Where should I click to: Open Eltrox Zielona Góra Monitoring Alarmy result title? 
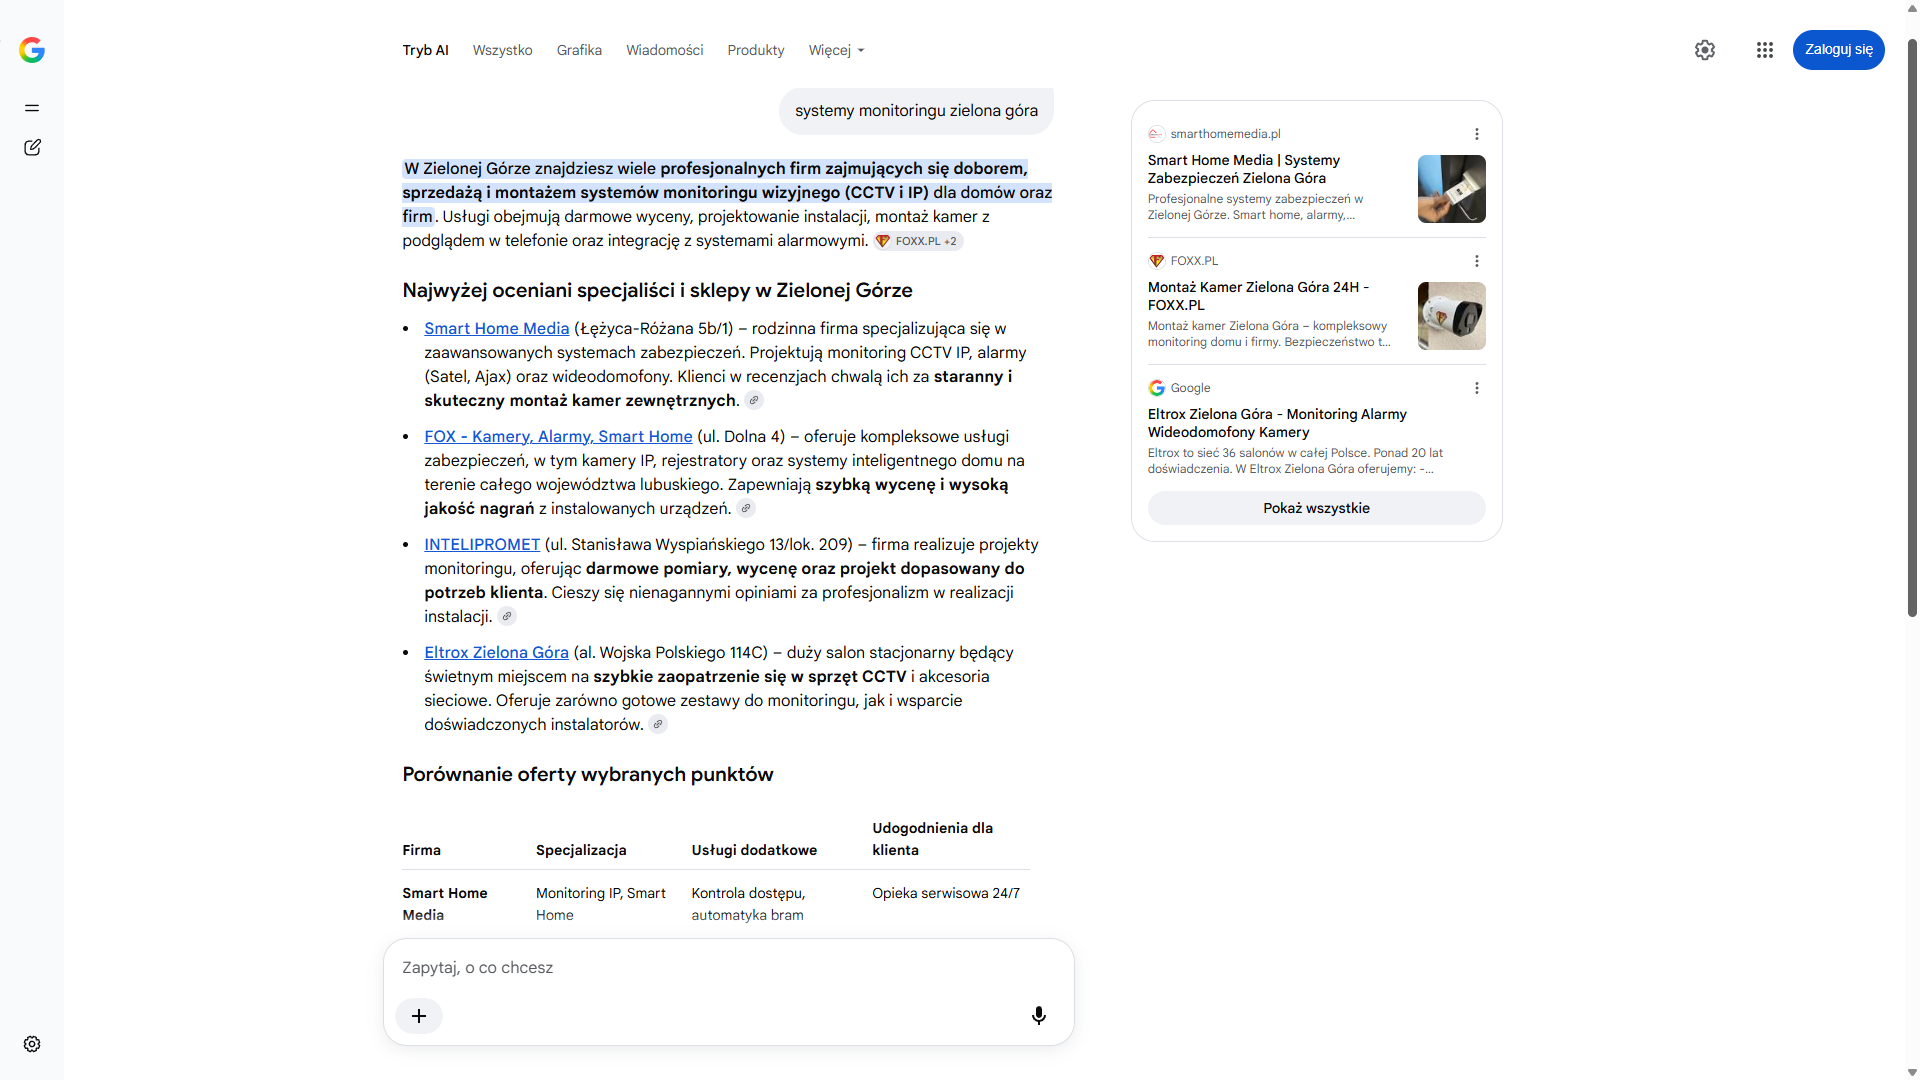(1277, 423)
